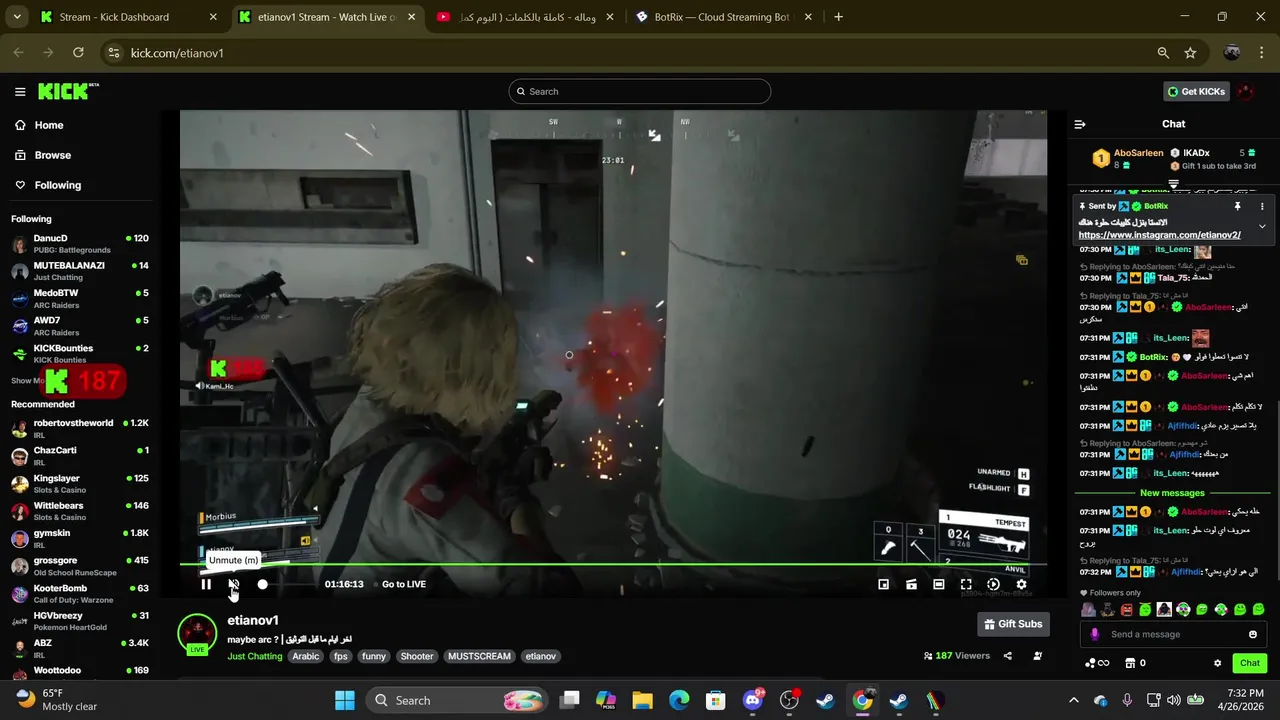Click Go to LIVE in the player

pyautogui.click(x=404, y=584)
